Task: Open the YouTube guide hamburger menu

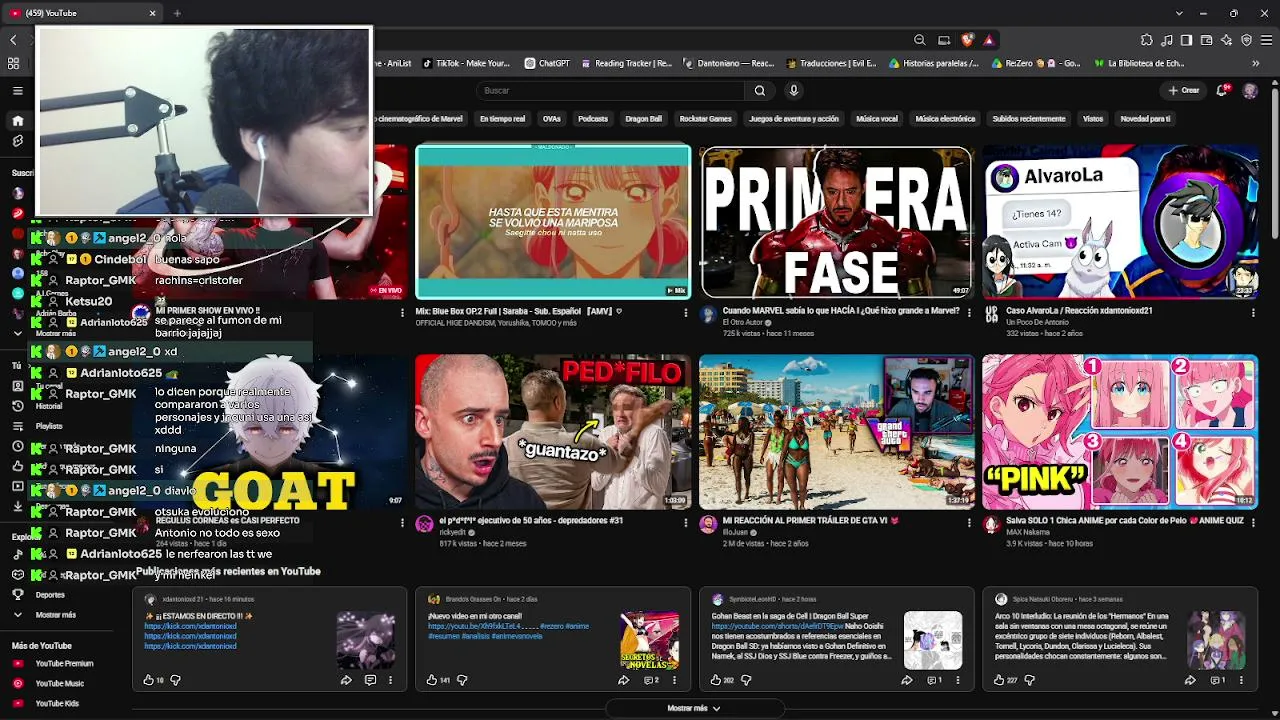Action: [18, 91]
